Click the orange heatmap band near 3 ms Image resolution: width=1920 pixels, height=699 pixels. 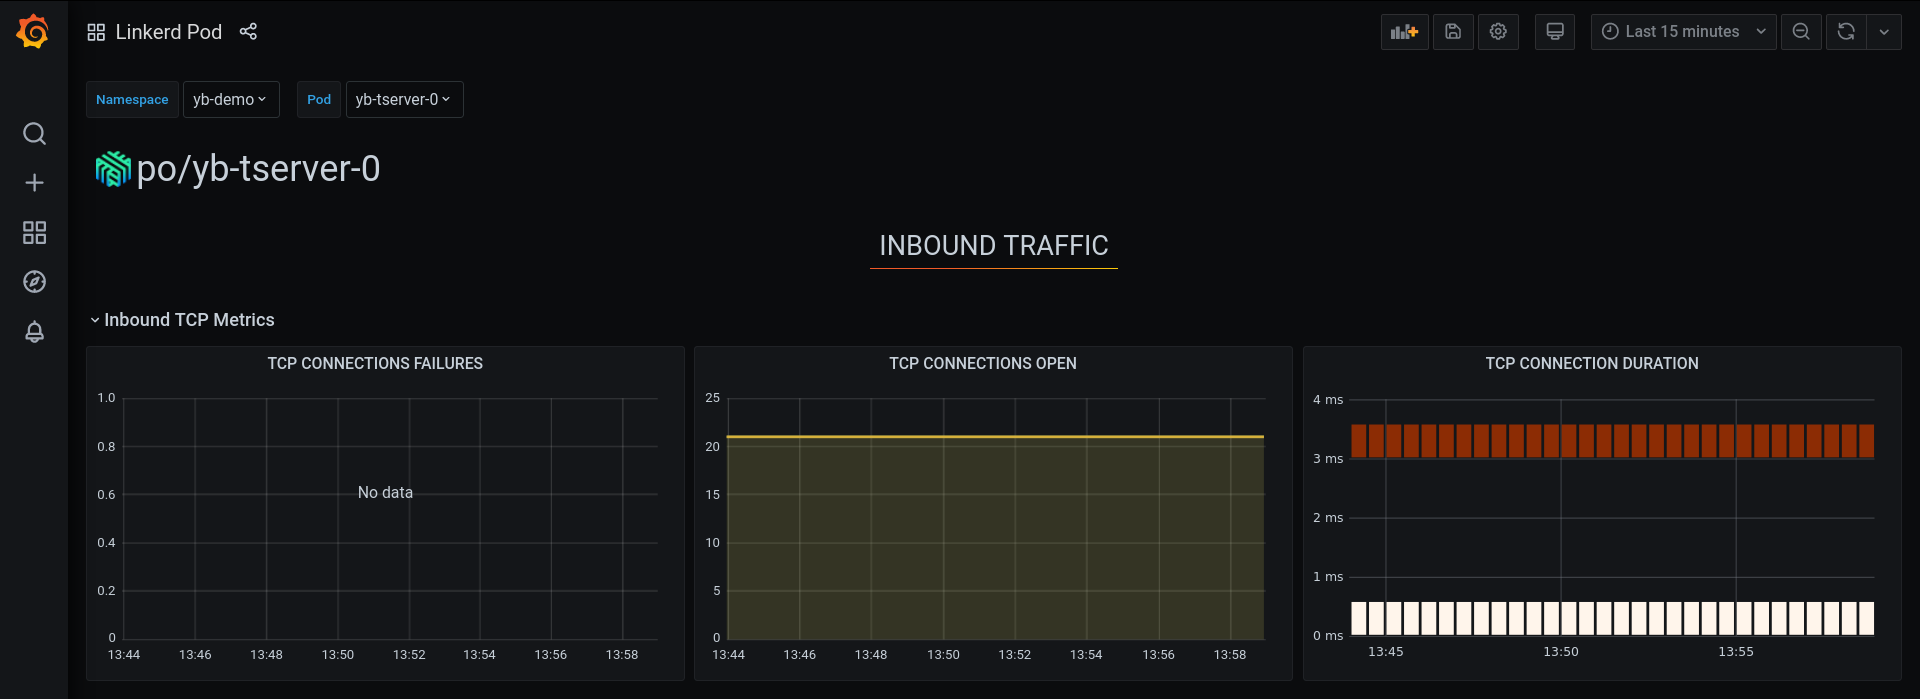point(1612,441)
